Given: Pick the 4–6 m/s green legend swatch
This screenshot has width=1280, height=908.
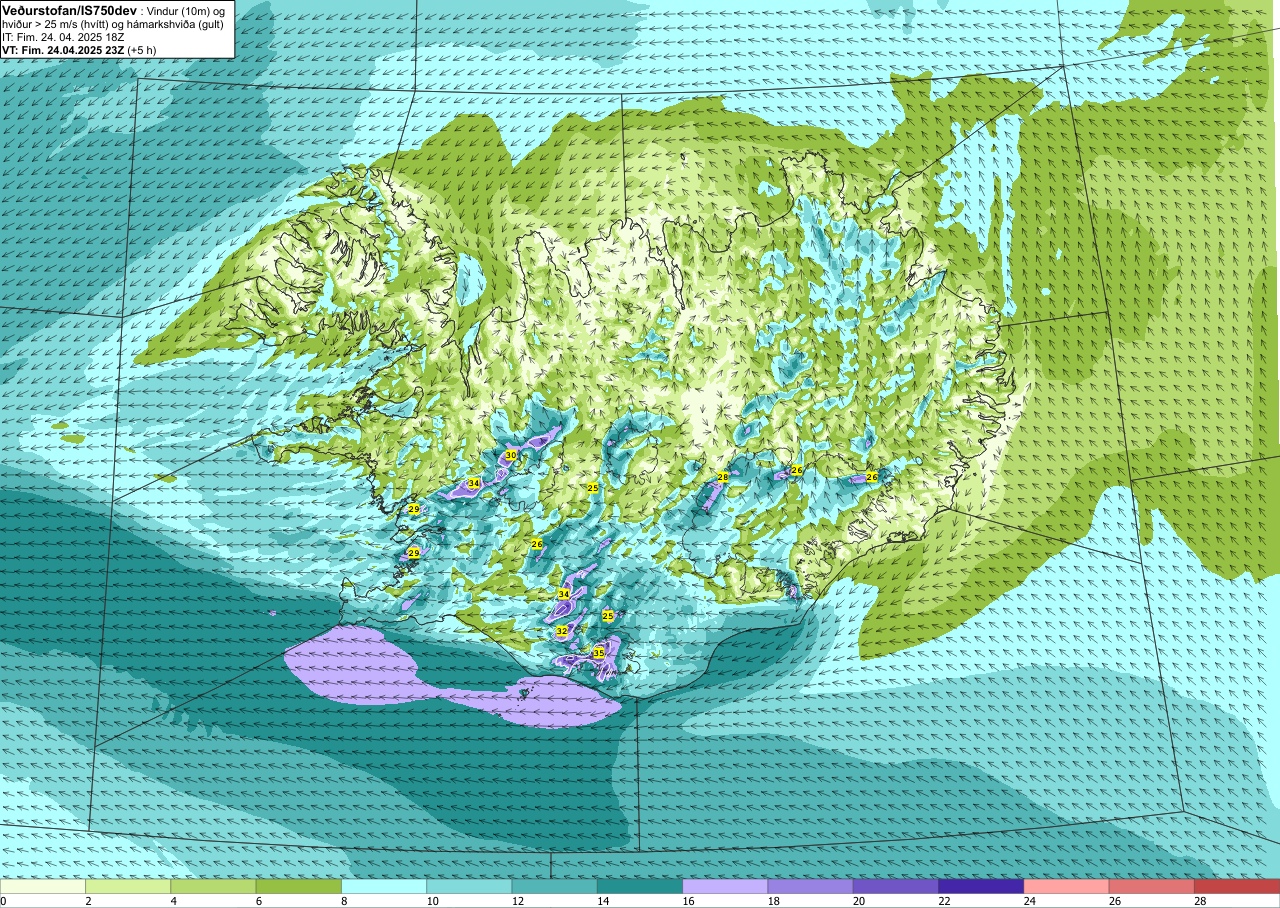Looking at the screenshot, I should 213,886.
